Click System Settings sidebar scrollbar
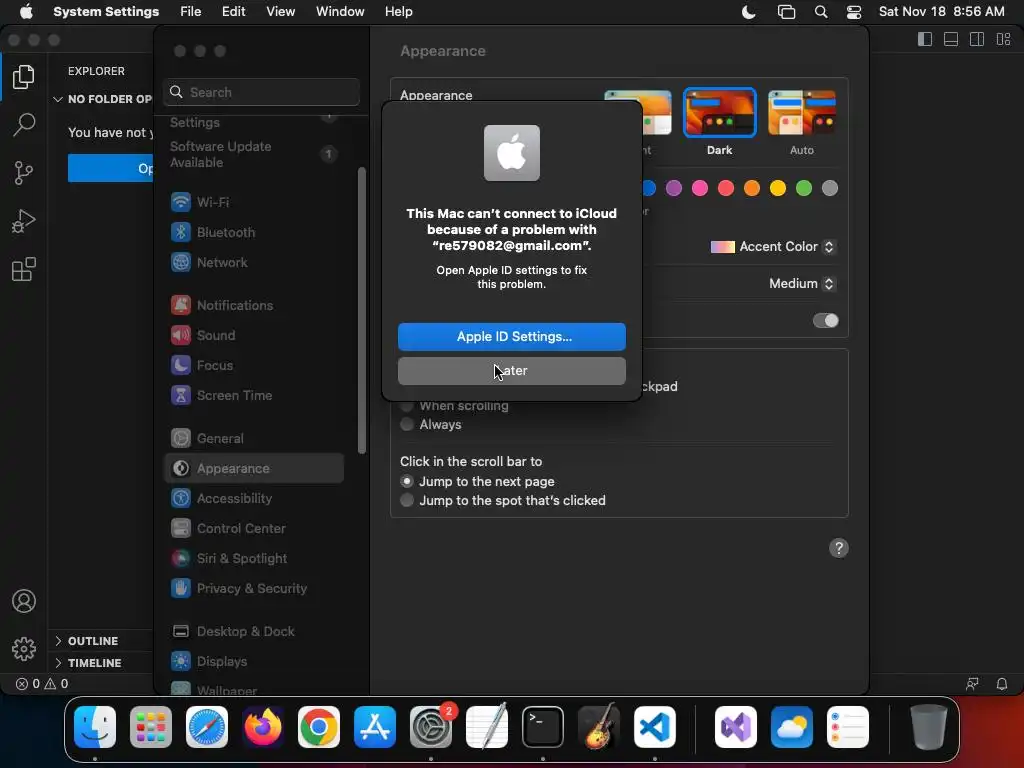The image size is (1024, 768). tap(362, 310)
